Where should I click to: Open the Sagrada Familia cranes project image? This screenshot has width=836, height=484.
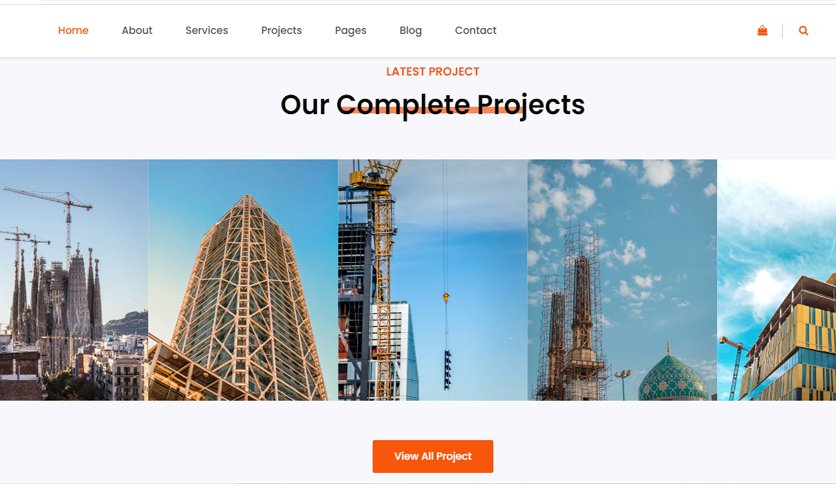[74, 280]
